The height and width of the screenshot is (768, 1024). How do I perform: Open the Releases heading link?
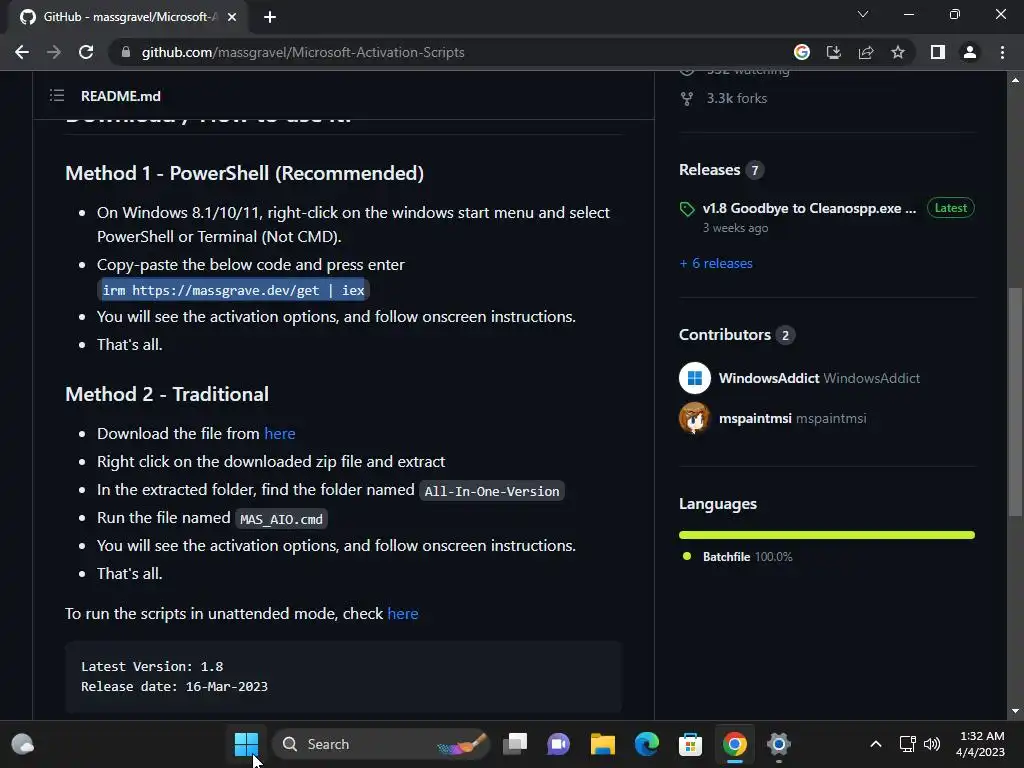click(x=709, y=170)
